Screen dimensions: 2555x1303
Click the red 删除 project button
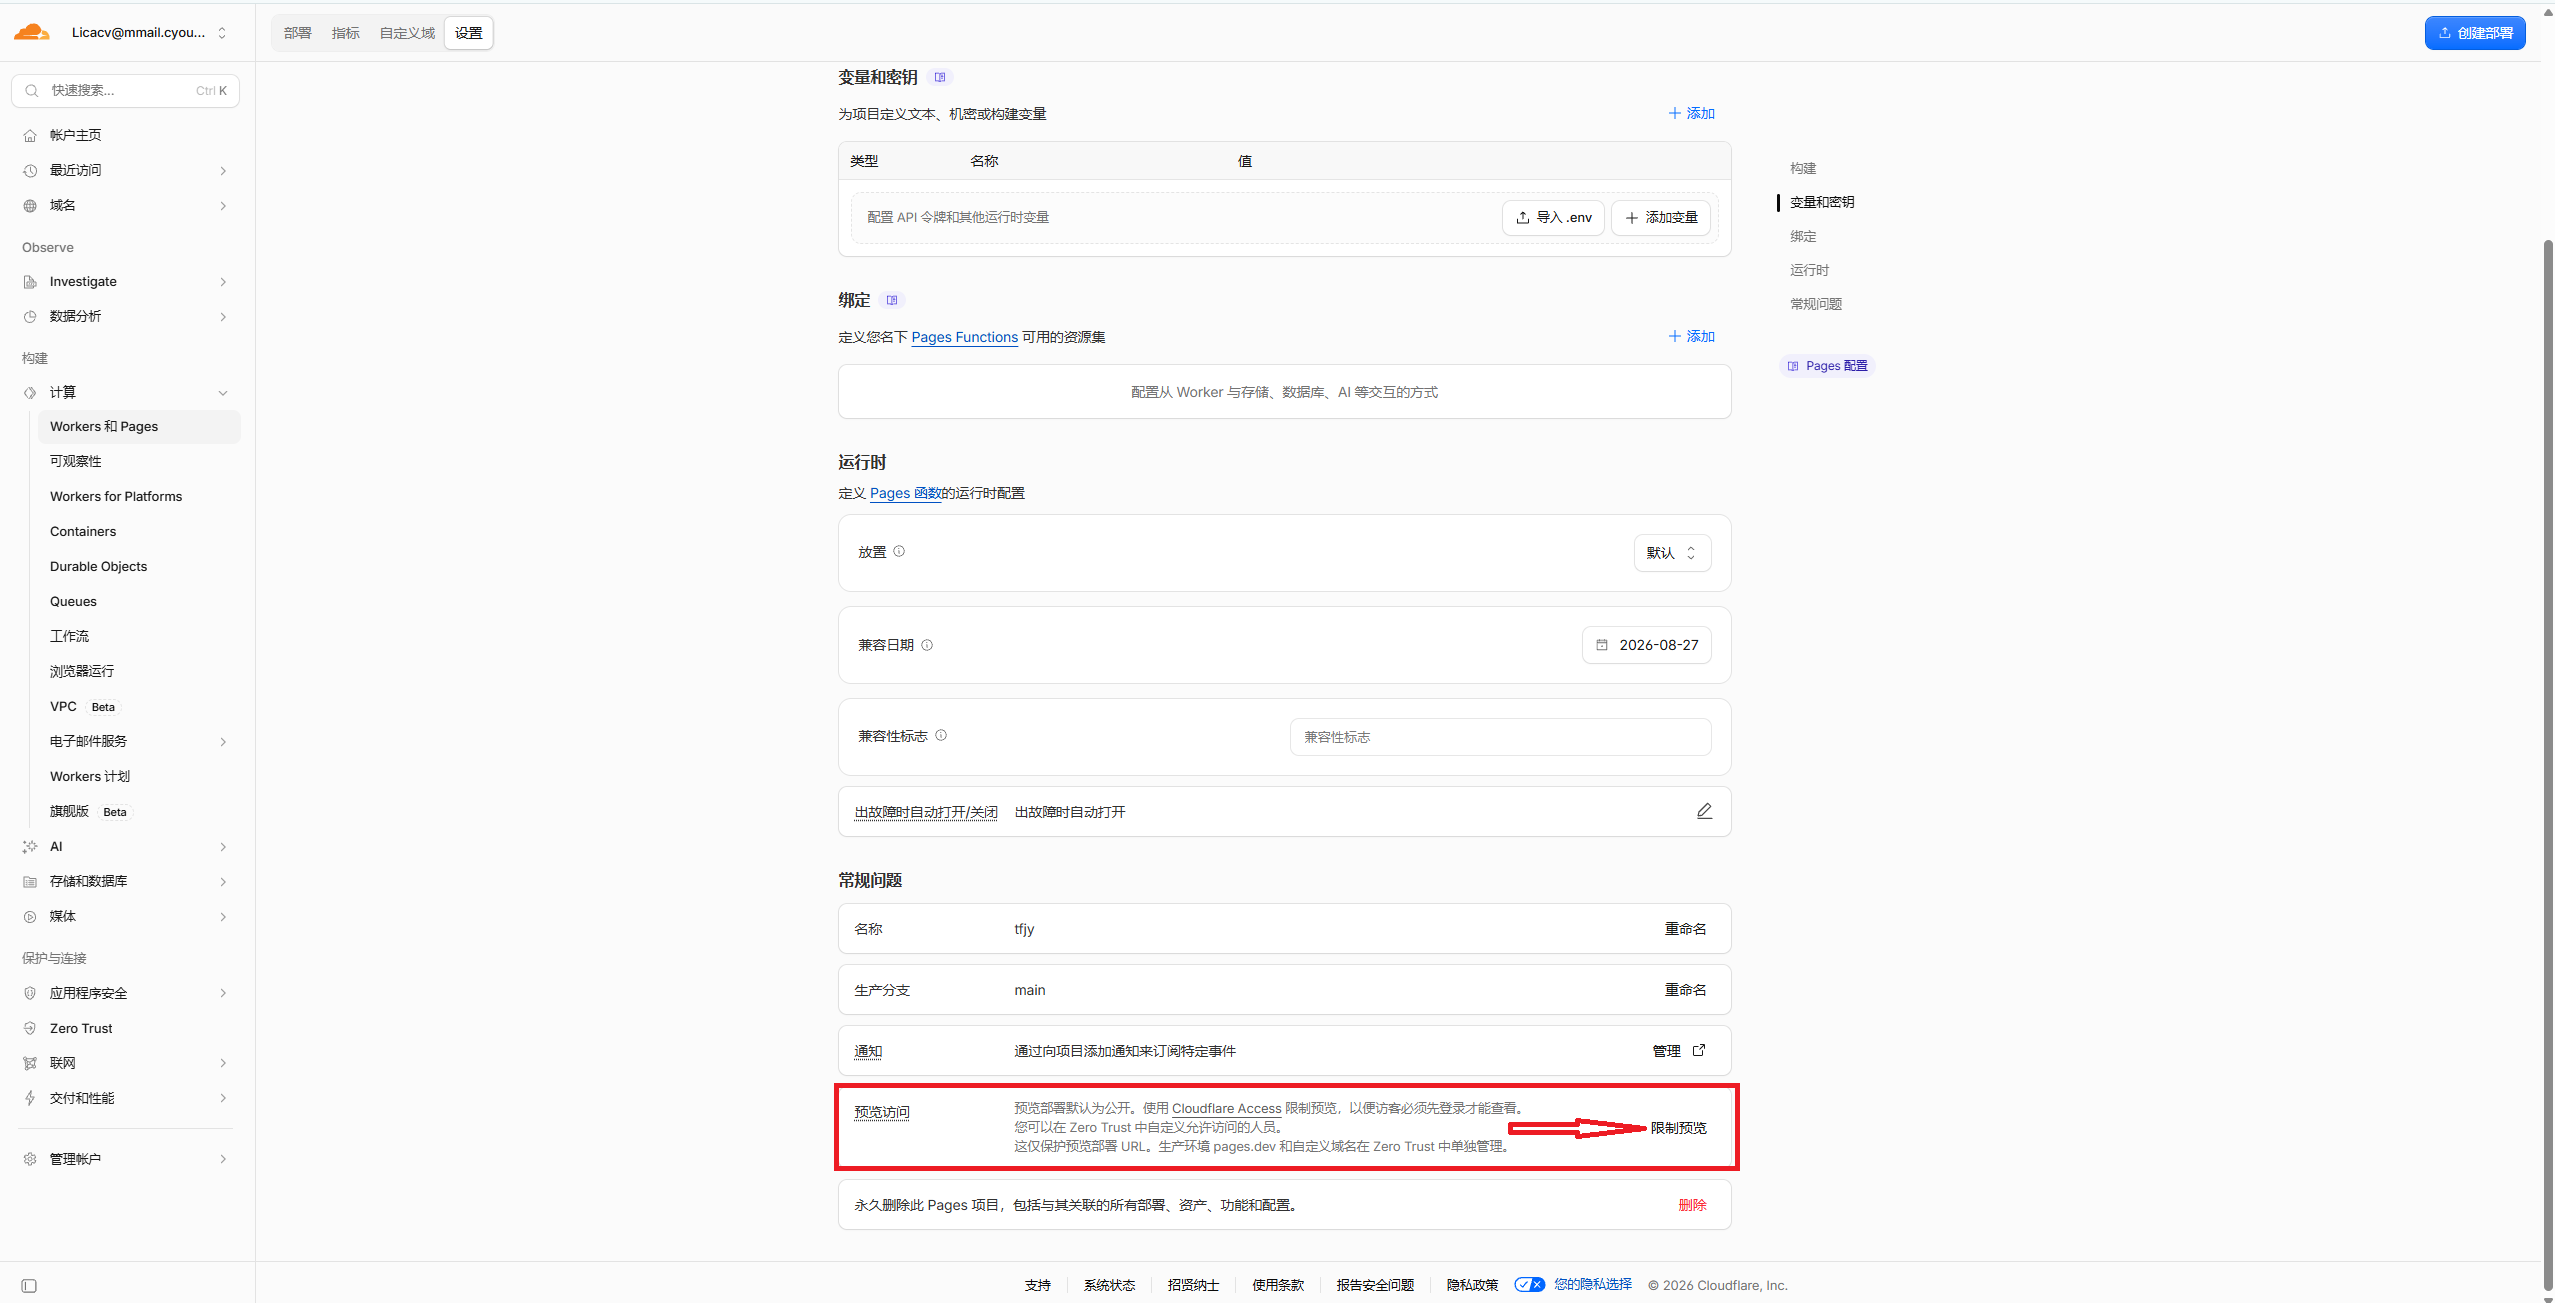pyautogui.click(x=1692, y=1205)
